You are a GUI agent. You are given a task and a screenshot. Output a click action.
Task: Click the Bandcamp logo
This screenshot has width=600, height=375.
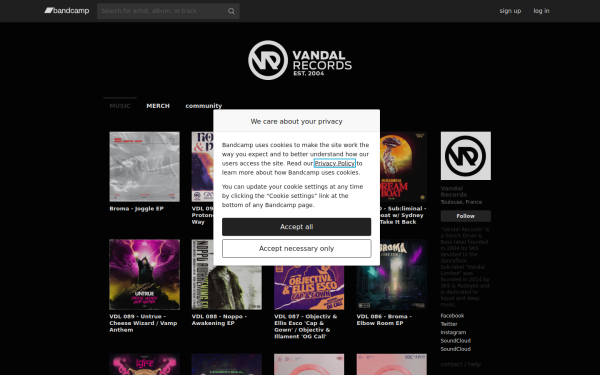pyautogui.click(x=67, y=11)
